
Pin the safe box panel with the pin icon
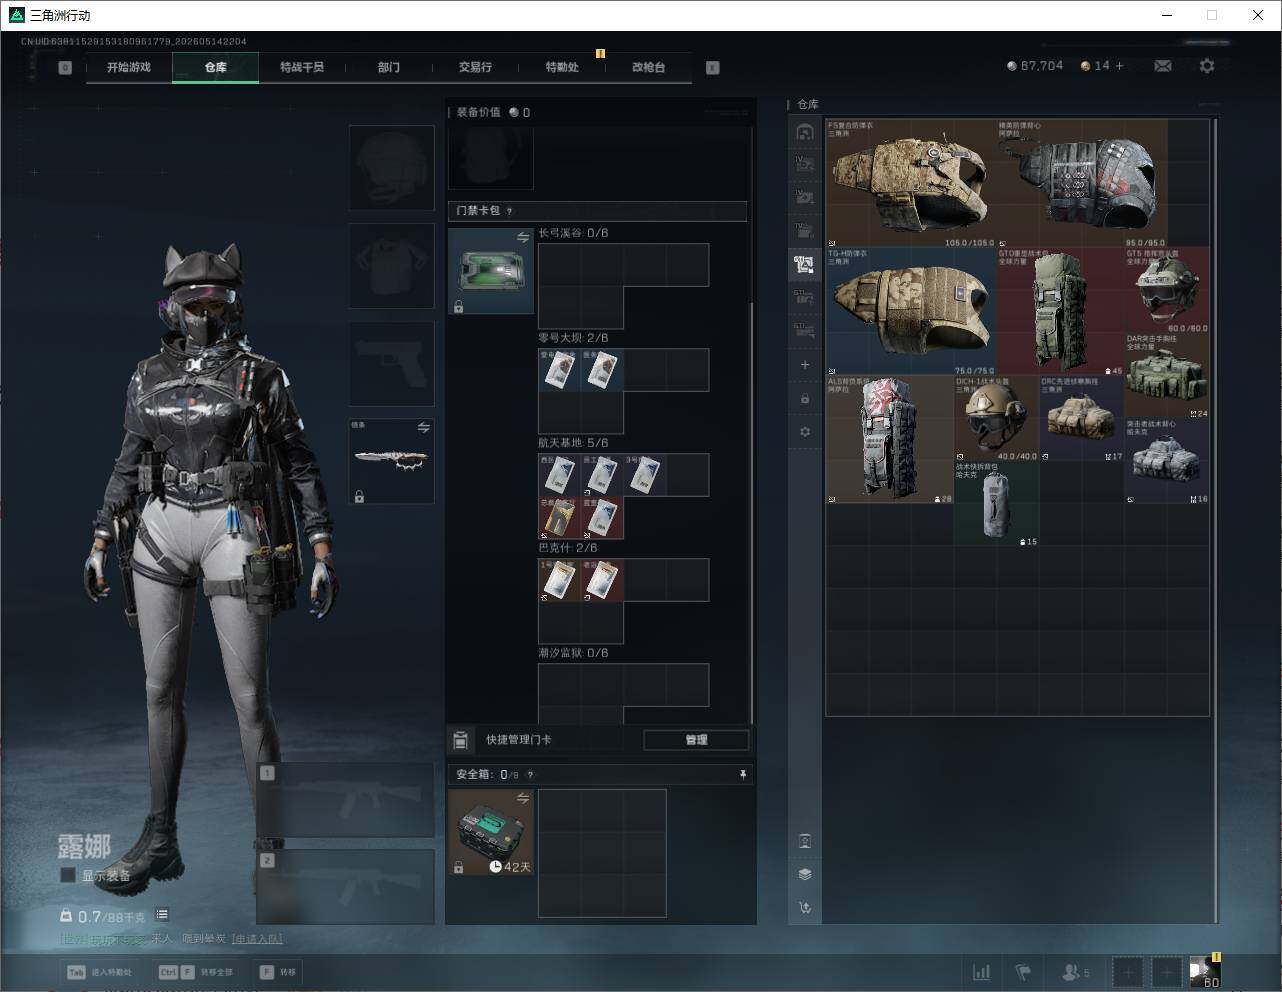[742, 775]
